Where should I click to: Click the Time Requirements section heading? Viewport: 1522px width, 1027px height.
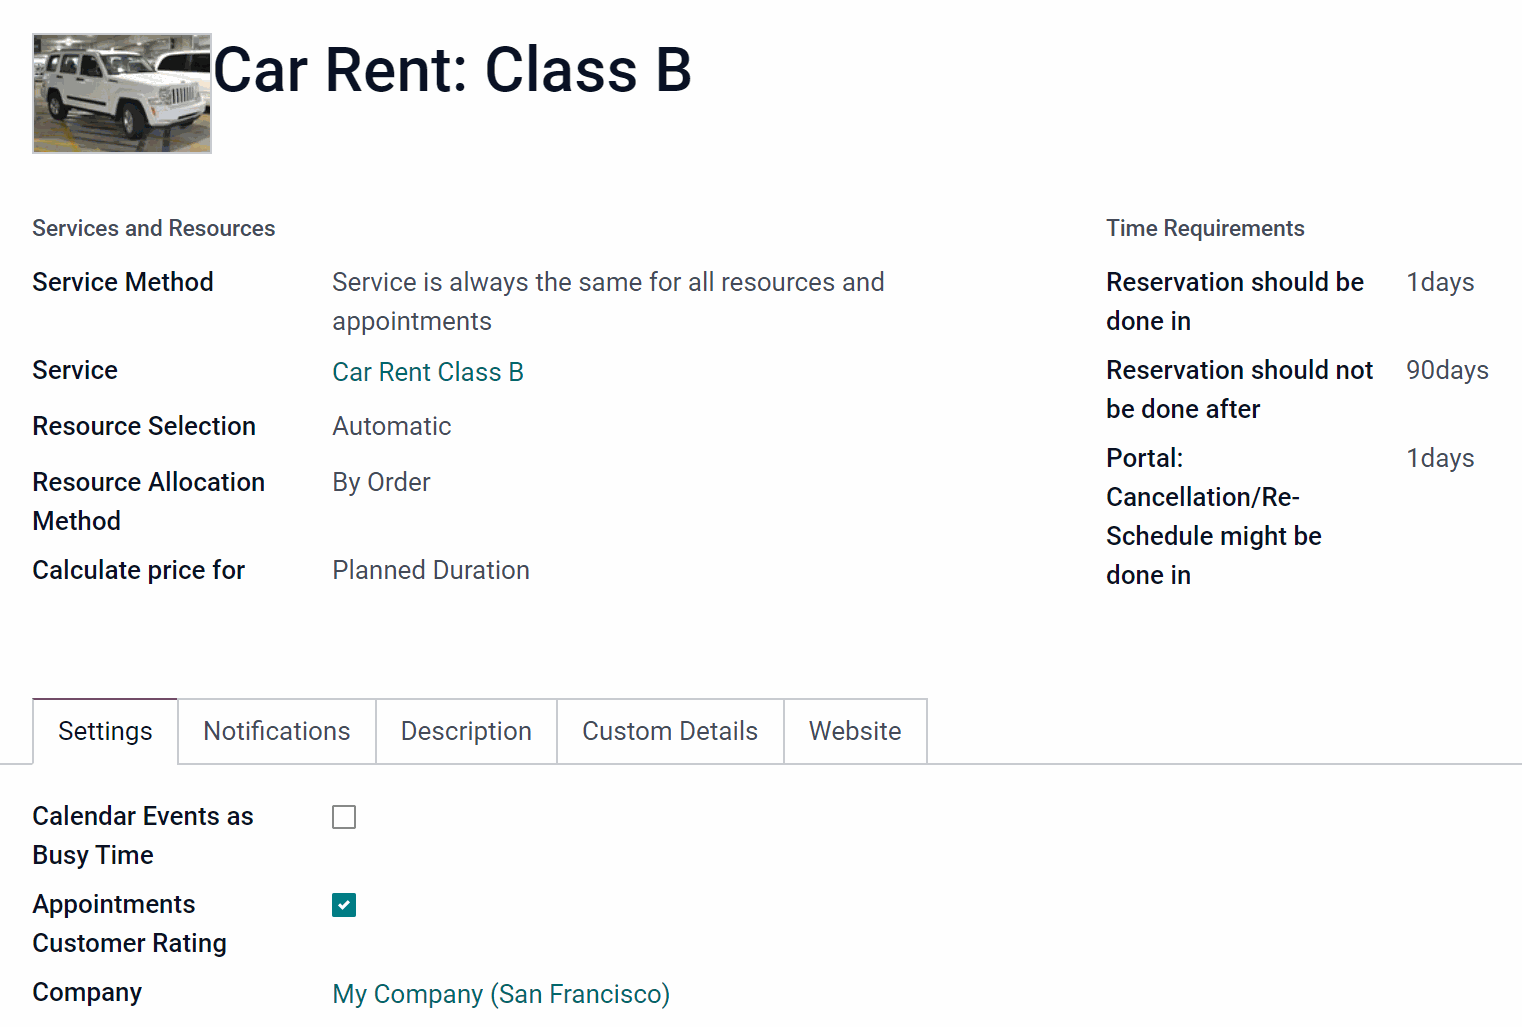(1205, 228)
